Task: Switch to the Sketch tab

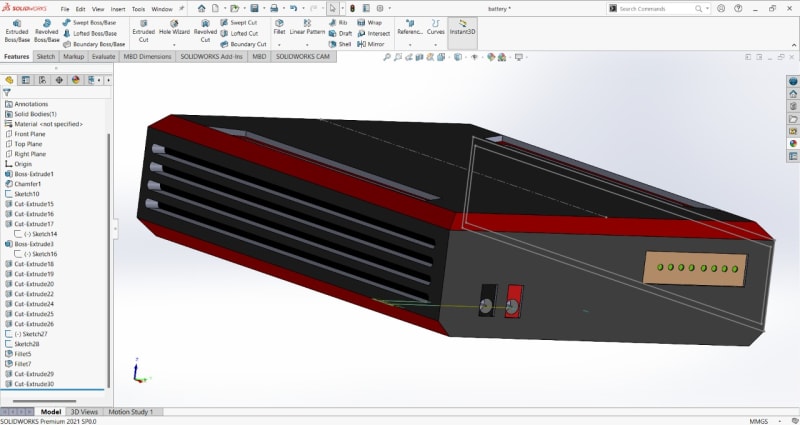Action: (x=46, y=57)
